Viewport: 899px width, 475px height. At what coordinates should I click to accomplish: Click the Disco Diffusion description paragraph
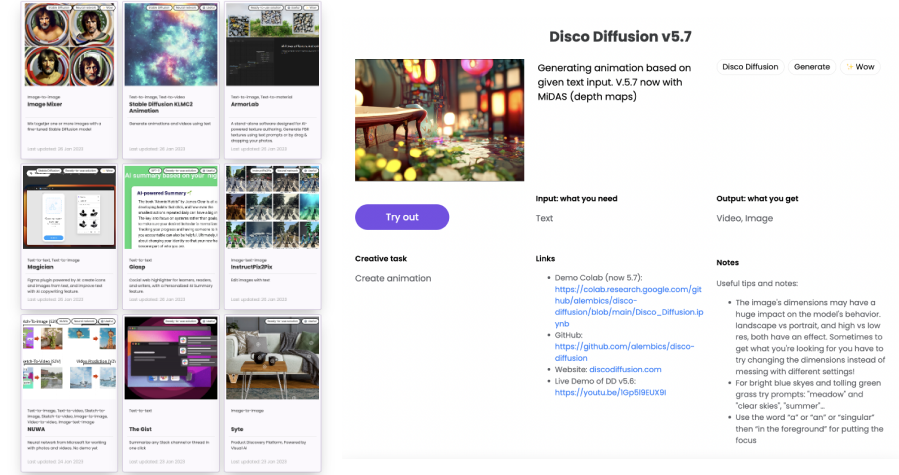[x=614, y=82]
